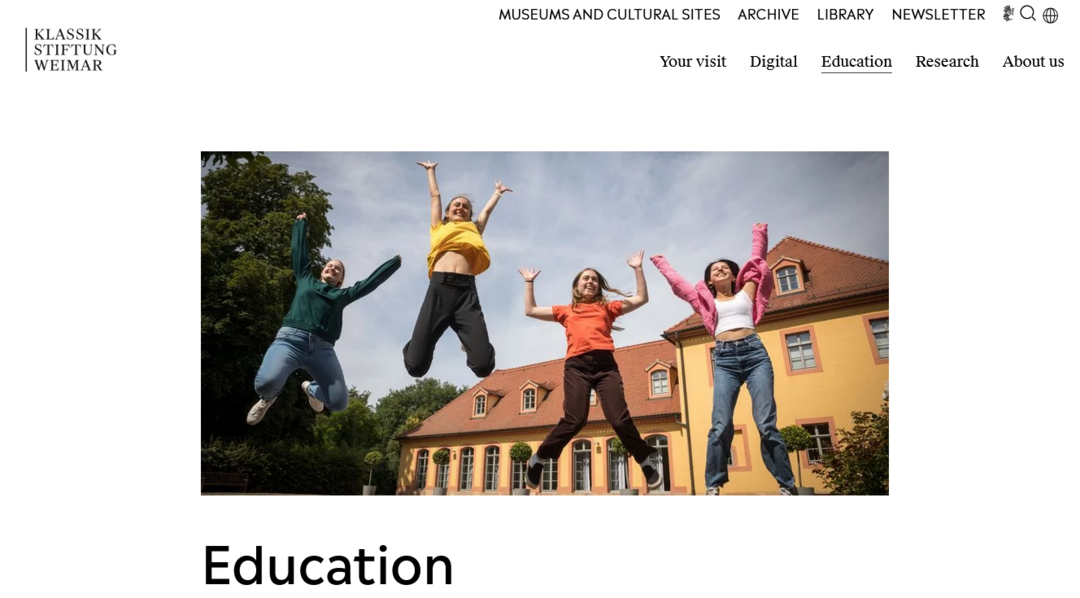
Task: Select the underlined Education menu item
Action: pos(856,61)
